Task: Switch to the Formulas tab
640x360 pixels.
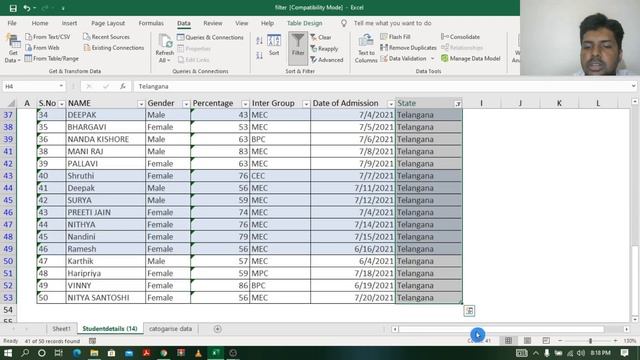Action: (x=151, y=23)
